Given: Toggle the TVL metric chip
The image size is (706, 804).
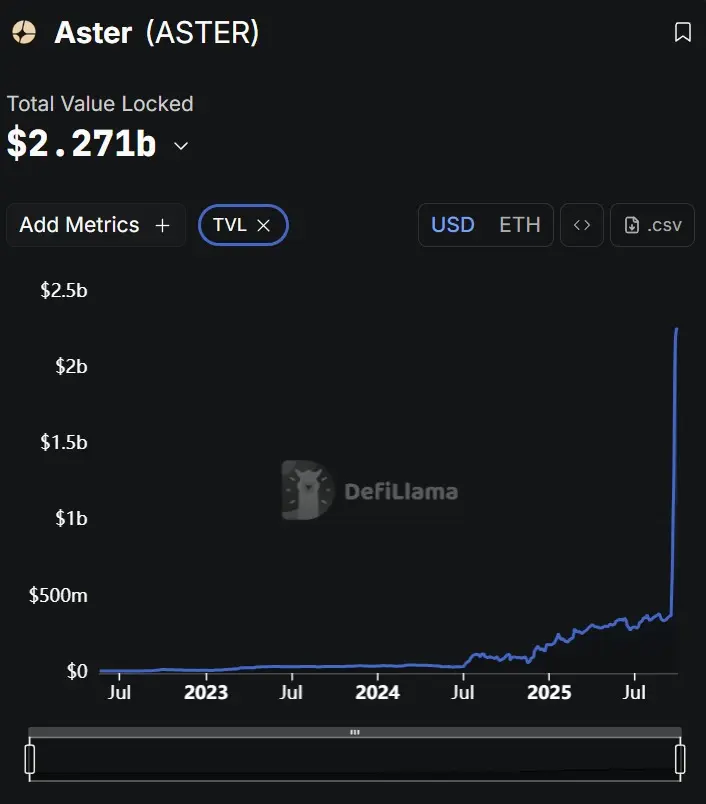Looking at the screenshot, I should pyautogui.click(x=230, y=225).
